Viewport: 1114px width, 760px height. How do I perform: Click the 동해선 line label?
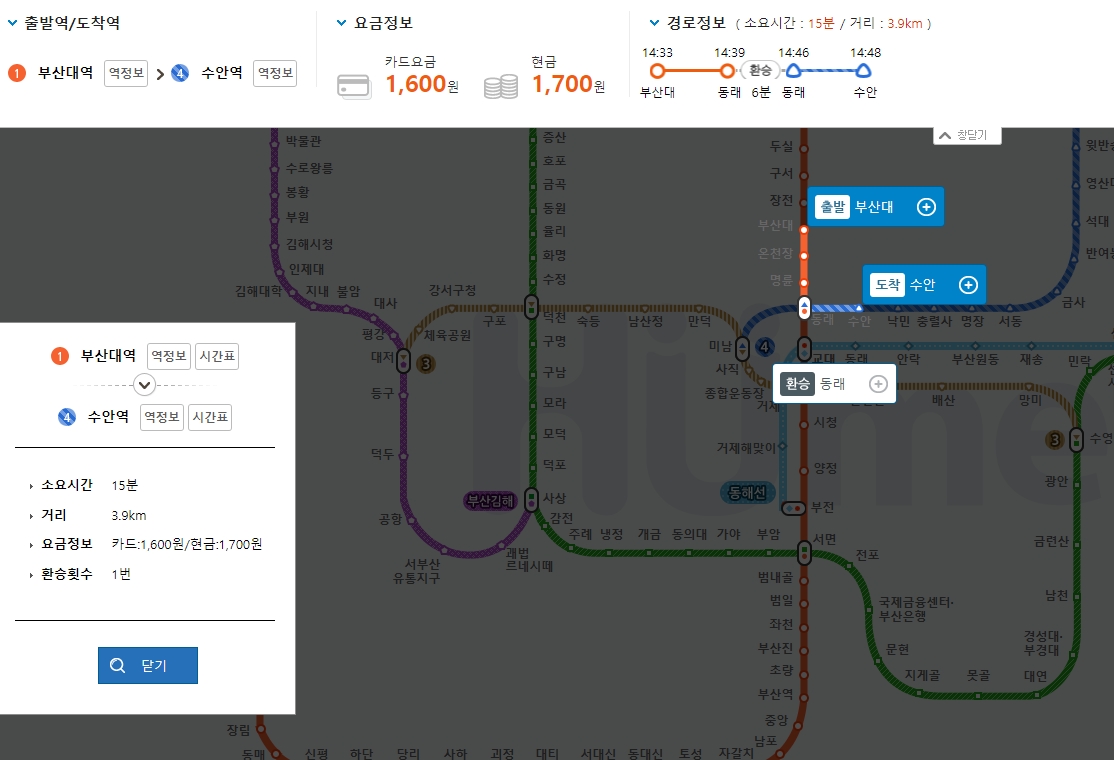(747, 492)
